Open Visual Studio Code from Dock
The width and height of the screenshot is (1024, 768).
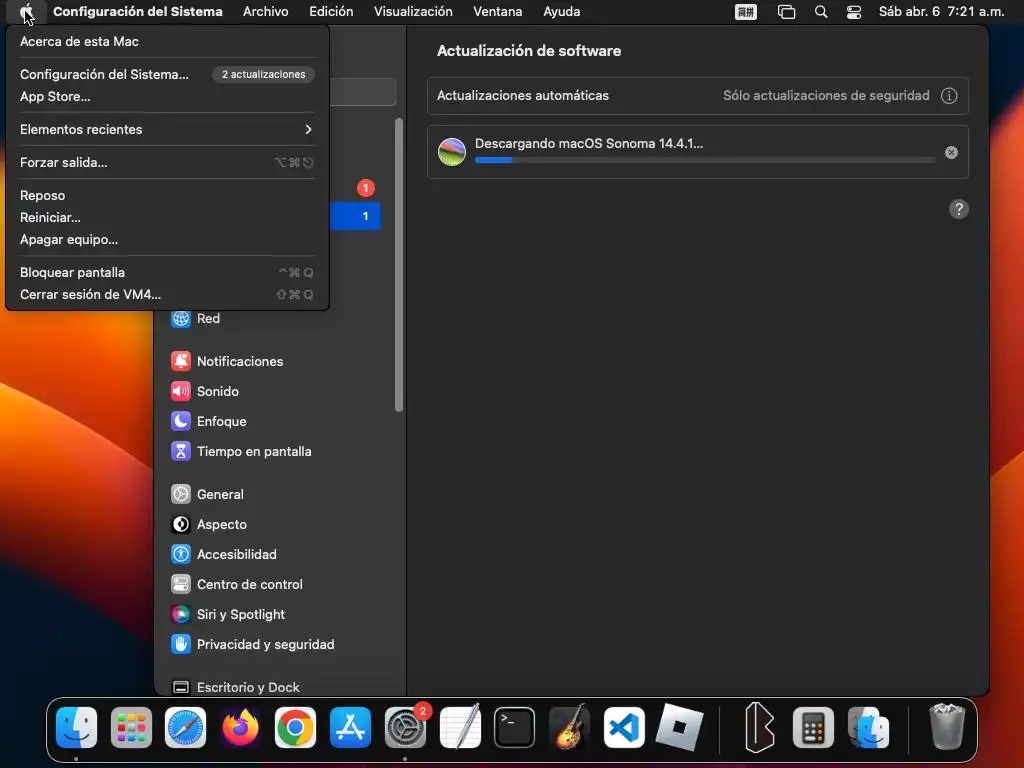coord(624,728)
